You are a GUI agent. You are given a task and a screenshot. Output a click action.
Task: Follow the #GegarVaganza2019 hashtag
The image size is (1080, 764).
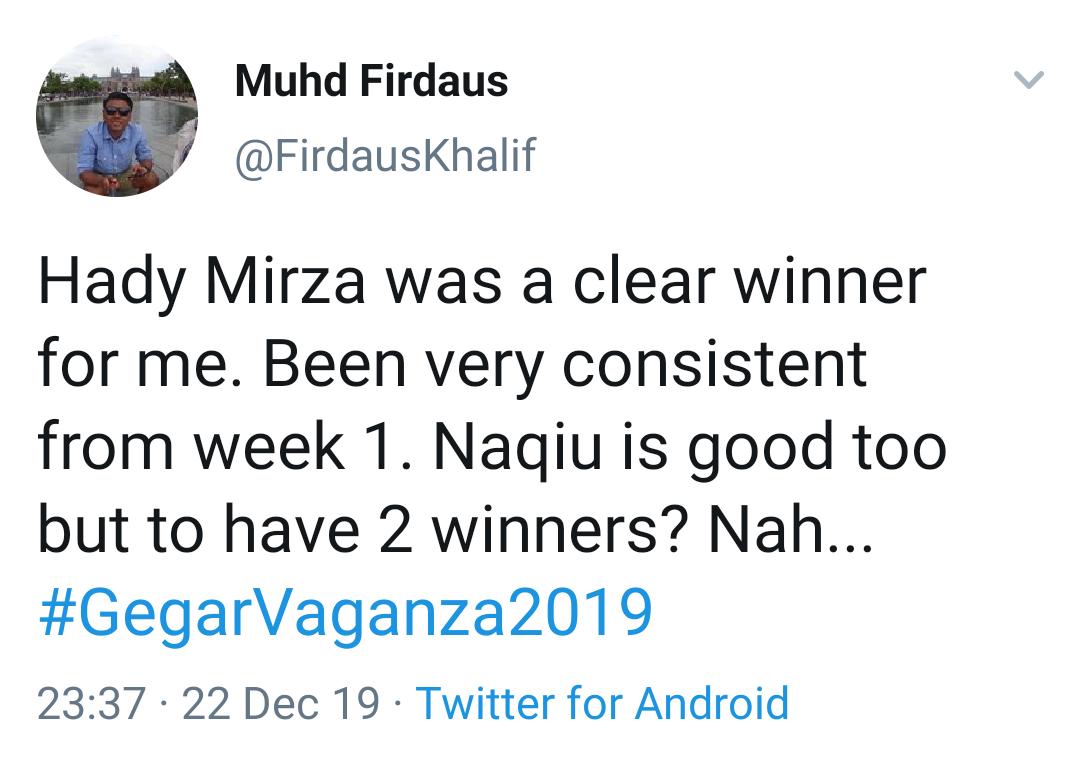click(x=345, y=612)
